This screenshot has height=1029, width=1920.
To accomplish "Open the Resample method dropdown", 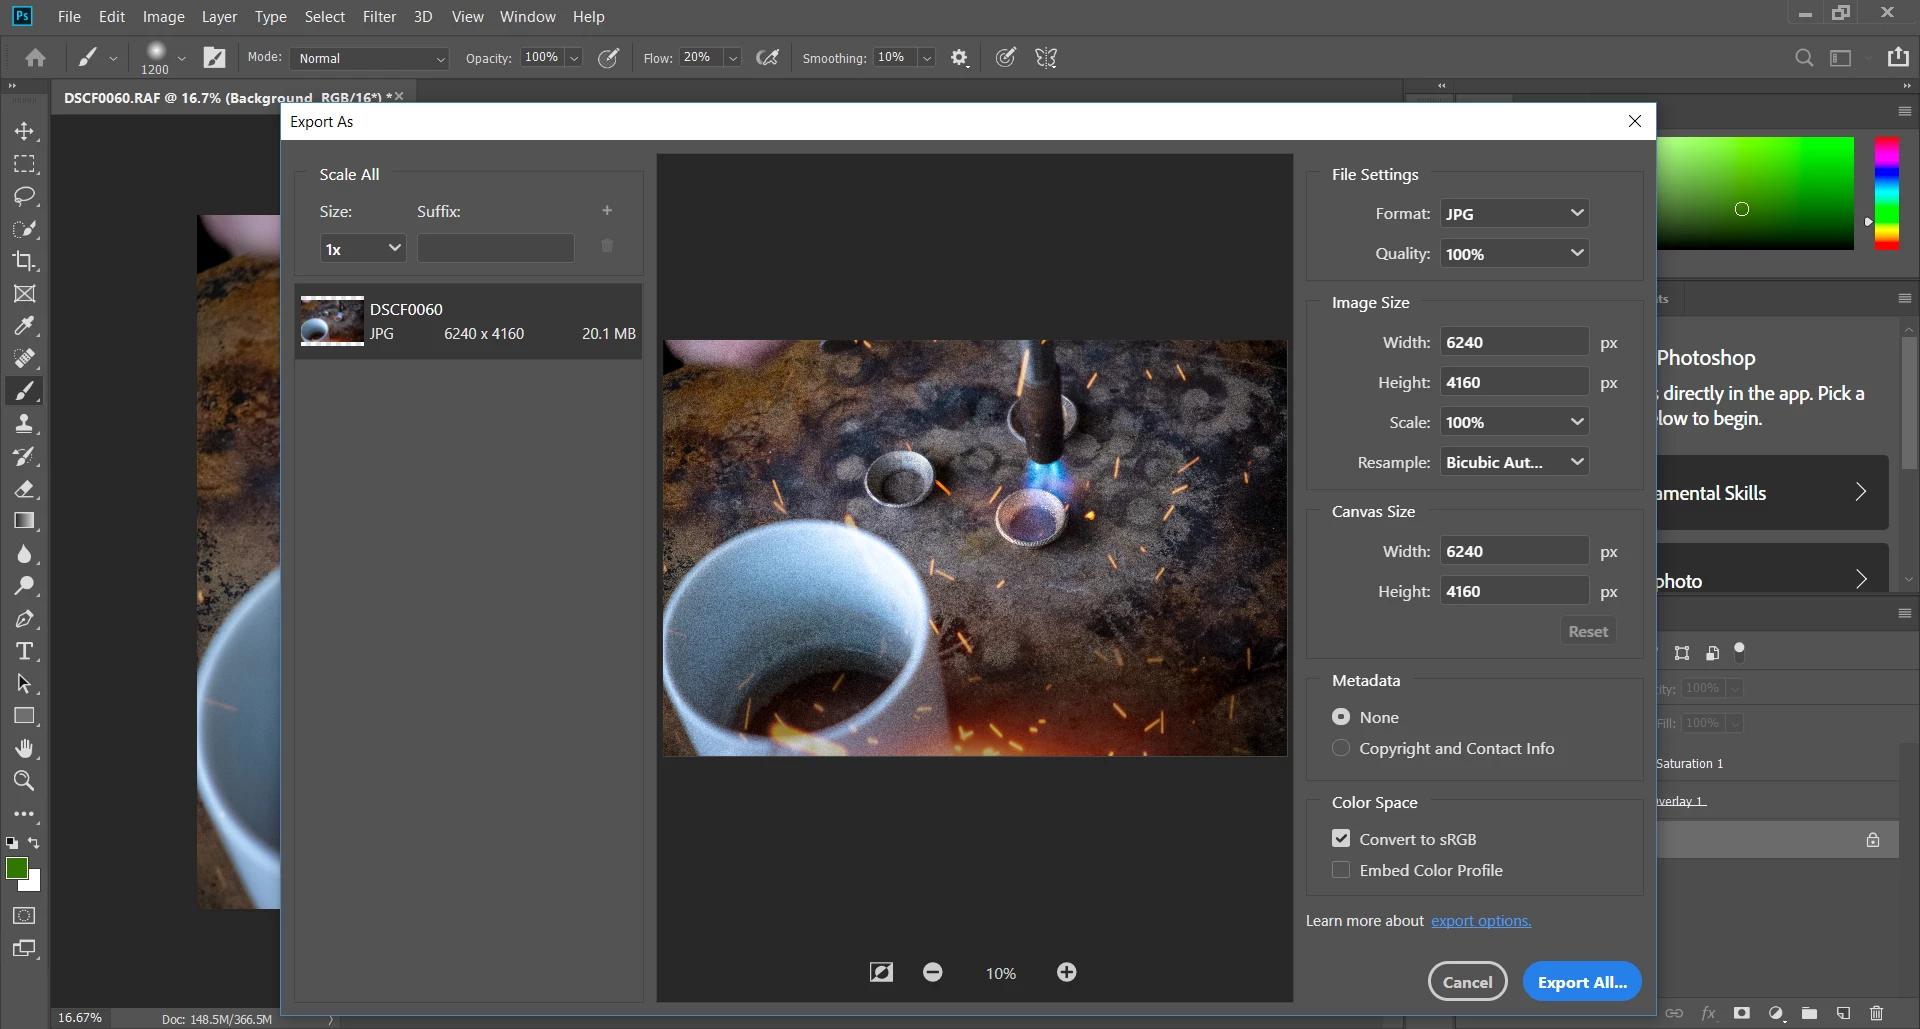I will click(1514, 462).
